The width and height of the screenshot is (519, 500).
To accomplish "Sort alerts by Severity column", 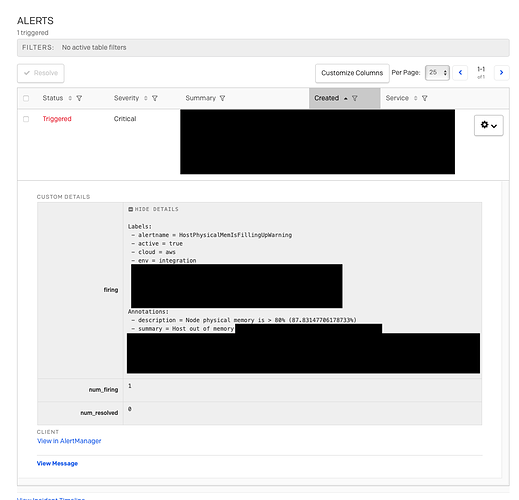I will click(146, 98).
